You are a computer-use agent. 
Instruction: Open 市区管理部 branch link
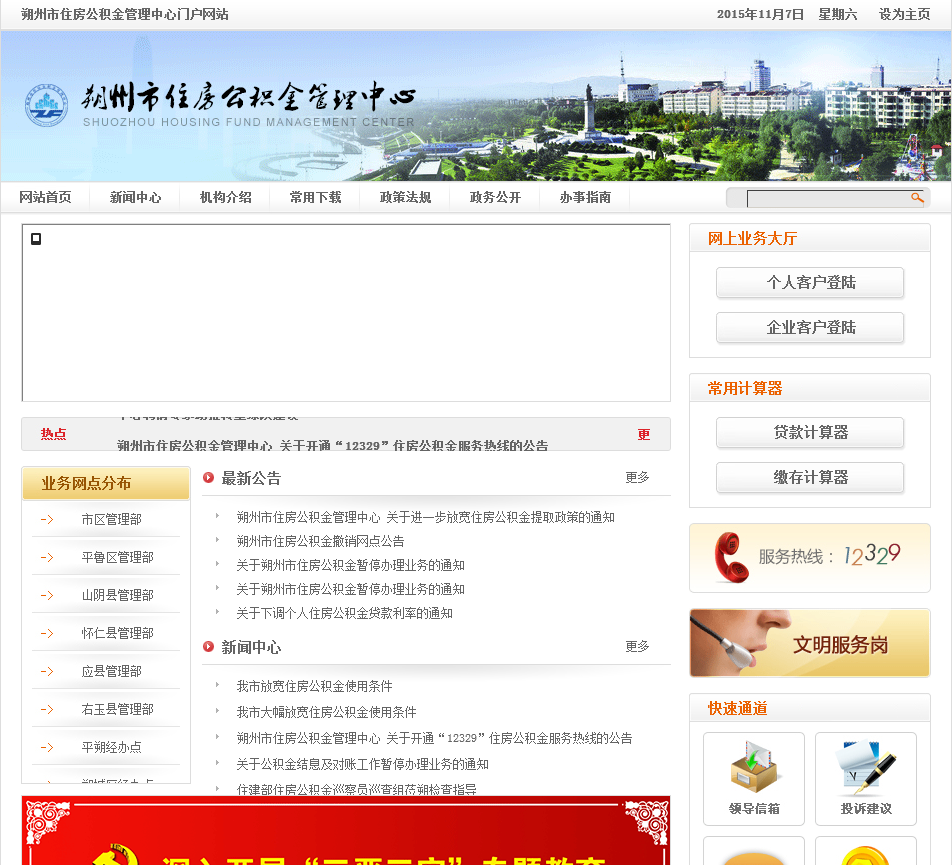click(112, 520)
